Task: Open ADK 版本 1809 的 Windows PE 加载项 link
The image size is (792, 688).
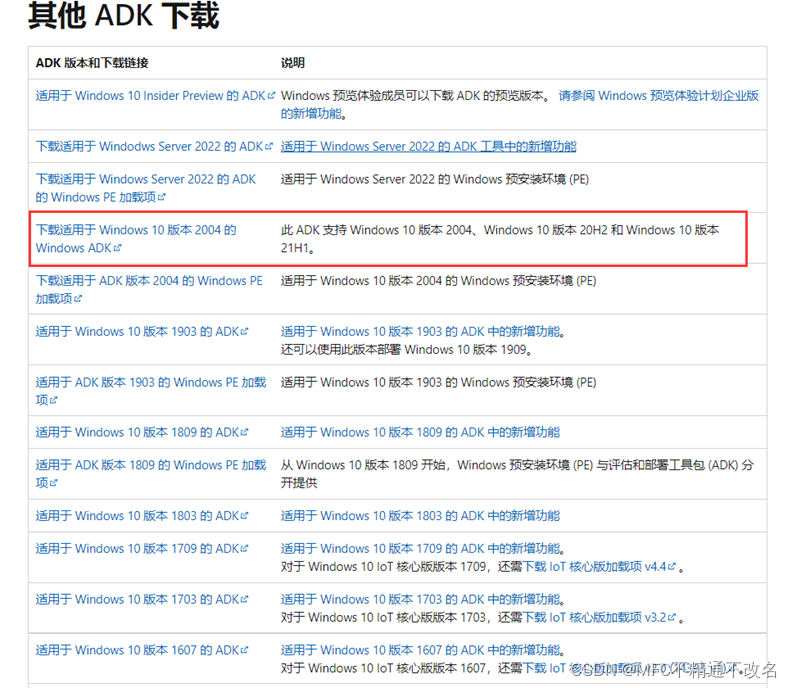Action: [x=151, y=474]
